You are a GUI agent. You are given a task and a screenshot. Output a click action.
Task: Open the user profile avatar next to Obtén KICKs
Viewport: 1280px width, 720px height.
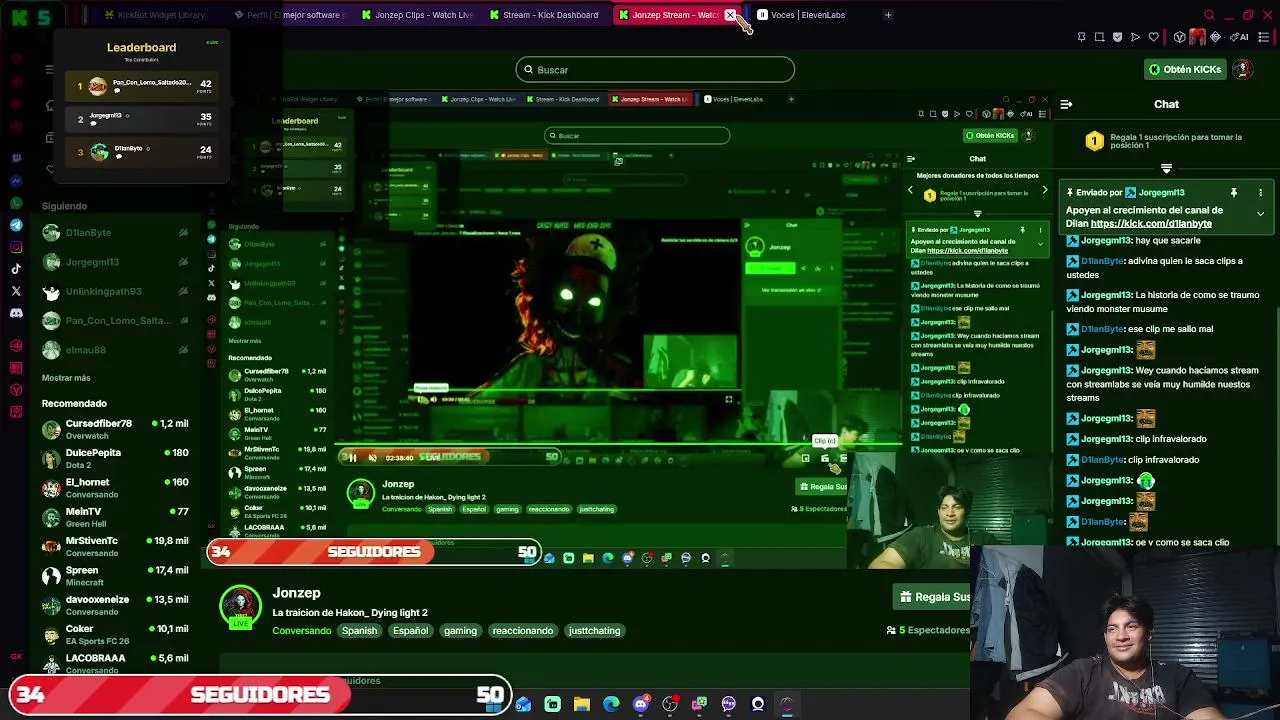[x=1242, y=69]
